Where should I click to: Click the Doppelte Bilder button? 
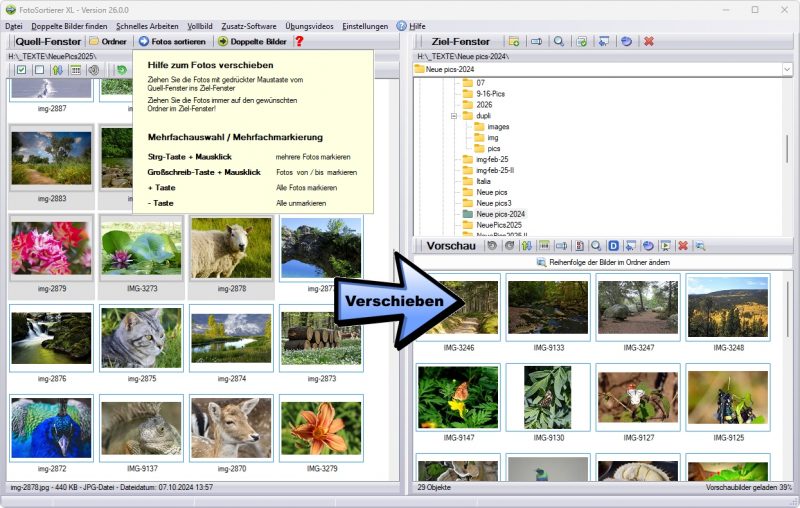pyautogui.click(x=253, y=41)
